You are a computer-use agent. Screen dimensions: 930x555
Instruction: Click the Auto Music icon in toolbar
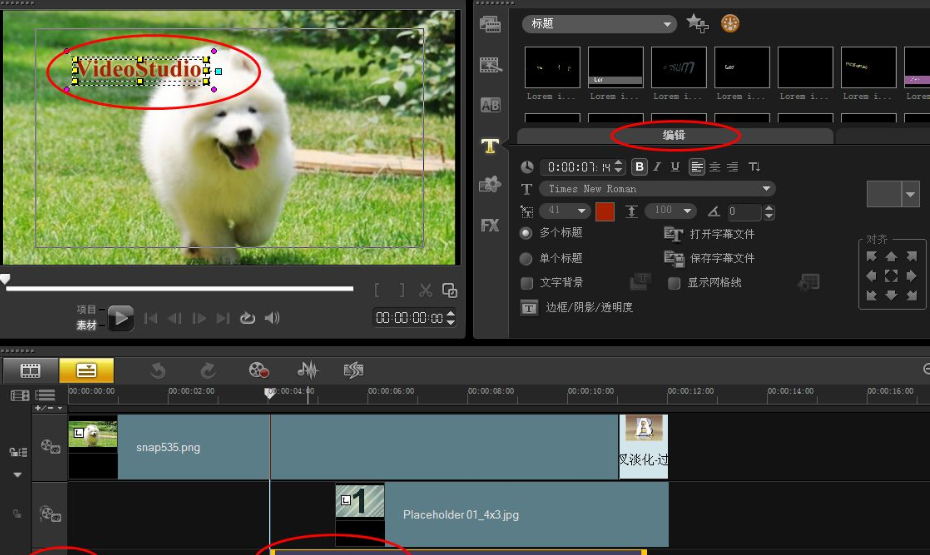(x=353, y=370)
